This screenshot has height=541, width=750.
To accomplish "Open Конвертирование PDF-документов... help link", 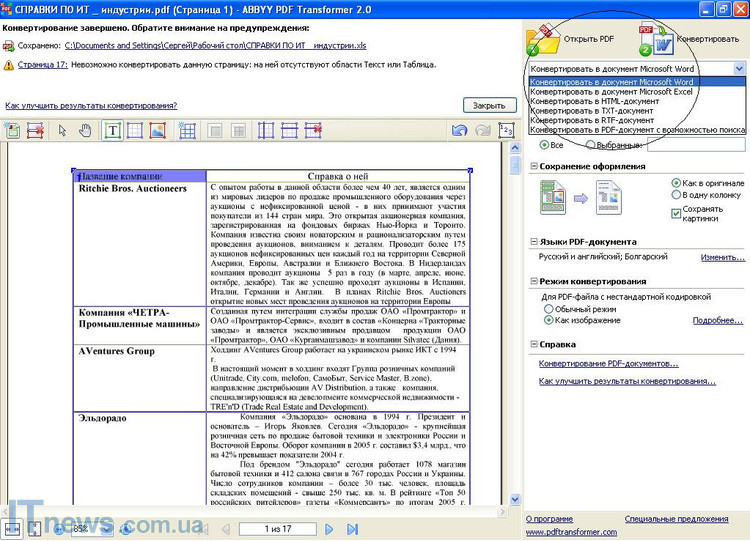I will point(608,364).
